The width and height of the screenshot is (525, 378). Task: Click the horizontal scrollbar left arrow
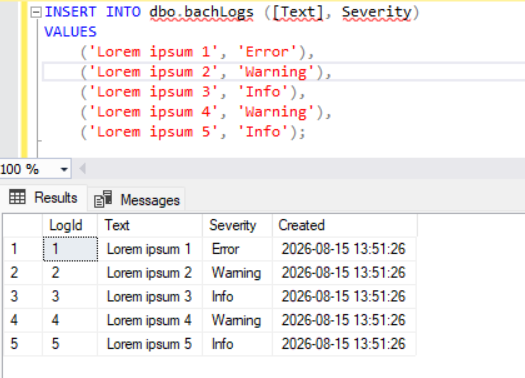coord(82,168)
